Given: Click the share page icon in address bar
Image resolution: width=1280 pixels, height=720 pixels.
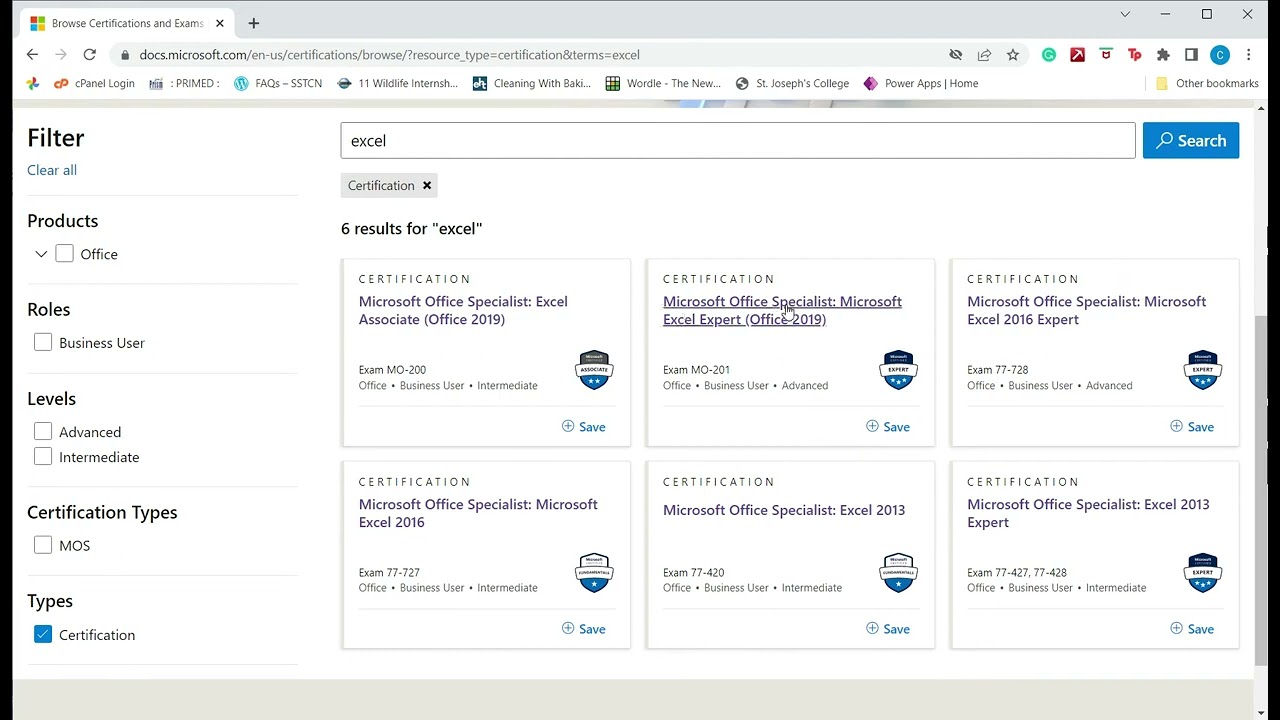Looking at the screenshot, I should [x=984, y=55].
